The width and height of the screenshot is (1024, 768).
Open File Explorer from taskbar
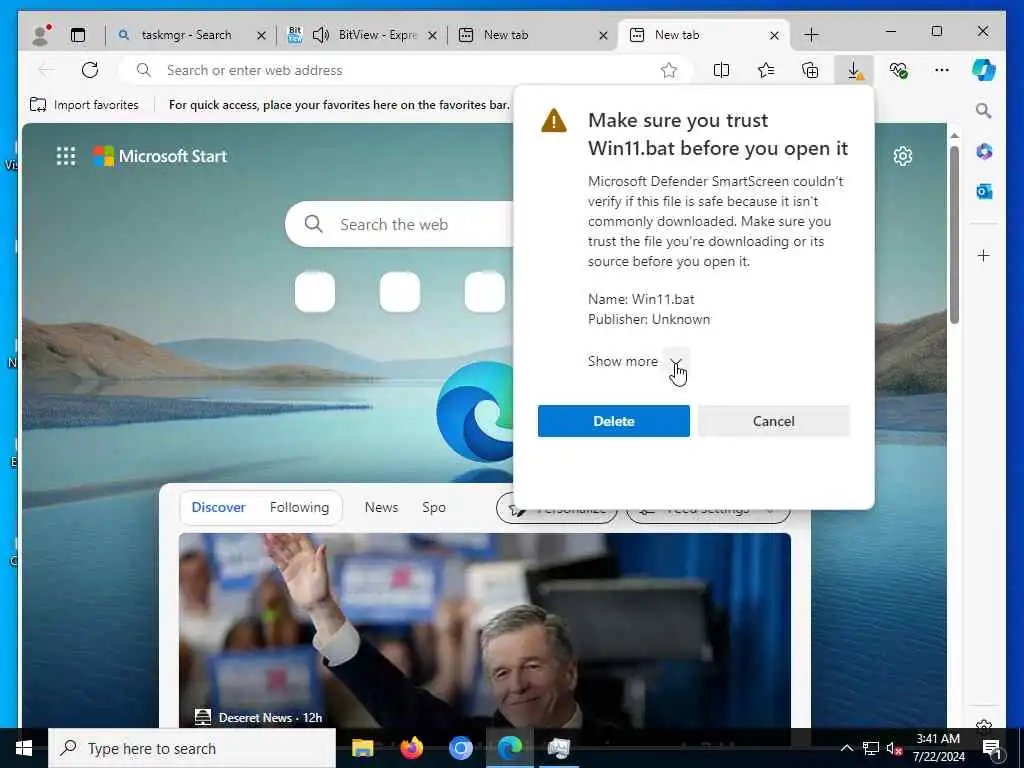[x=362, y=748]
